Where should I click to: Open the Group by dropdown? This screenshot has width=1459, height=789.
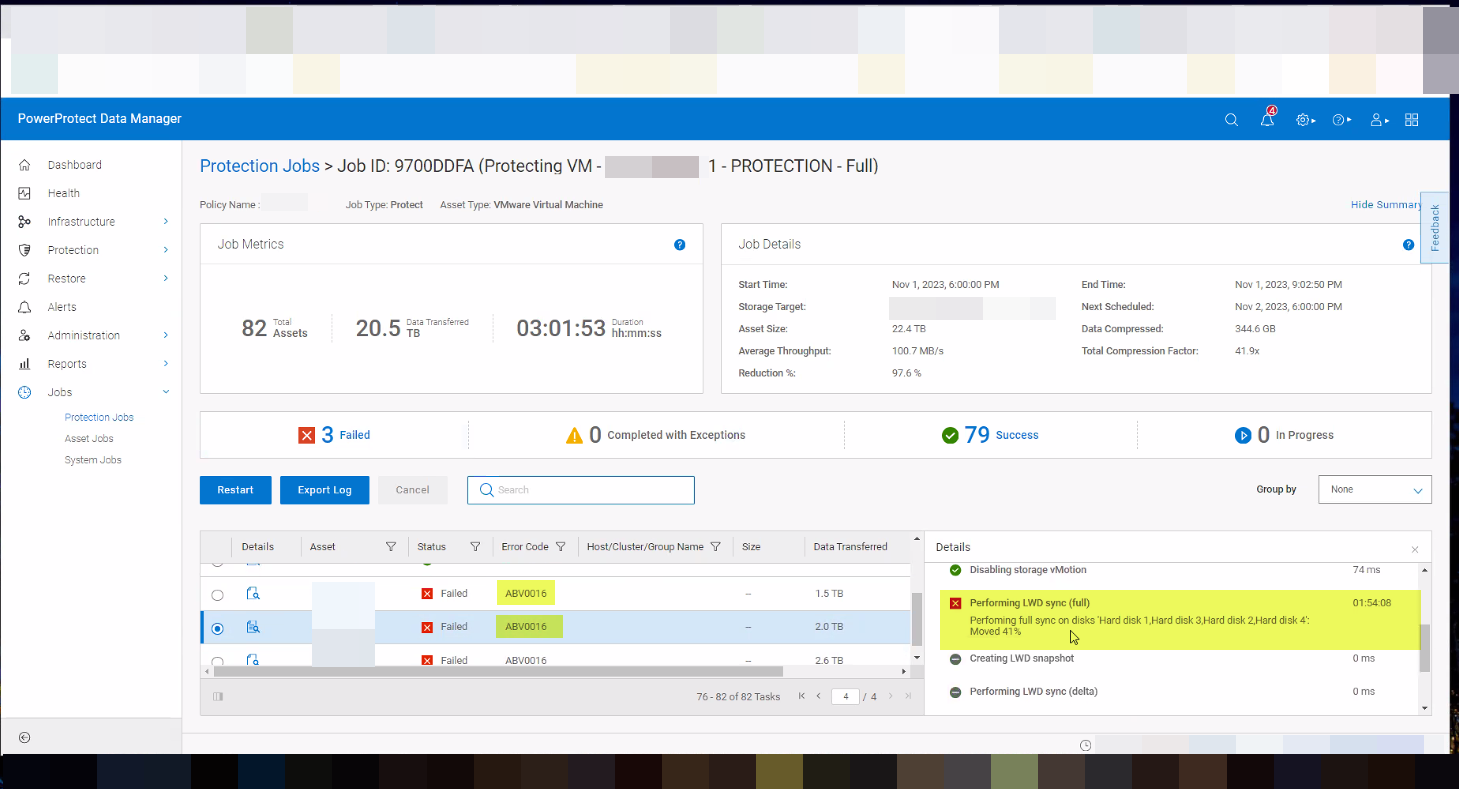point(1374,489)
